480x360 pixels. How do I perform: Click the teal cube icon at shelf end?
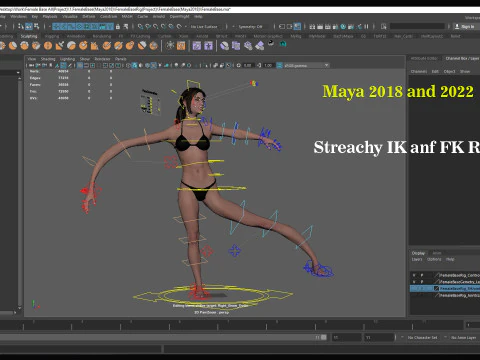click(283, 44)
